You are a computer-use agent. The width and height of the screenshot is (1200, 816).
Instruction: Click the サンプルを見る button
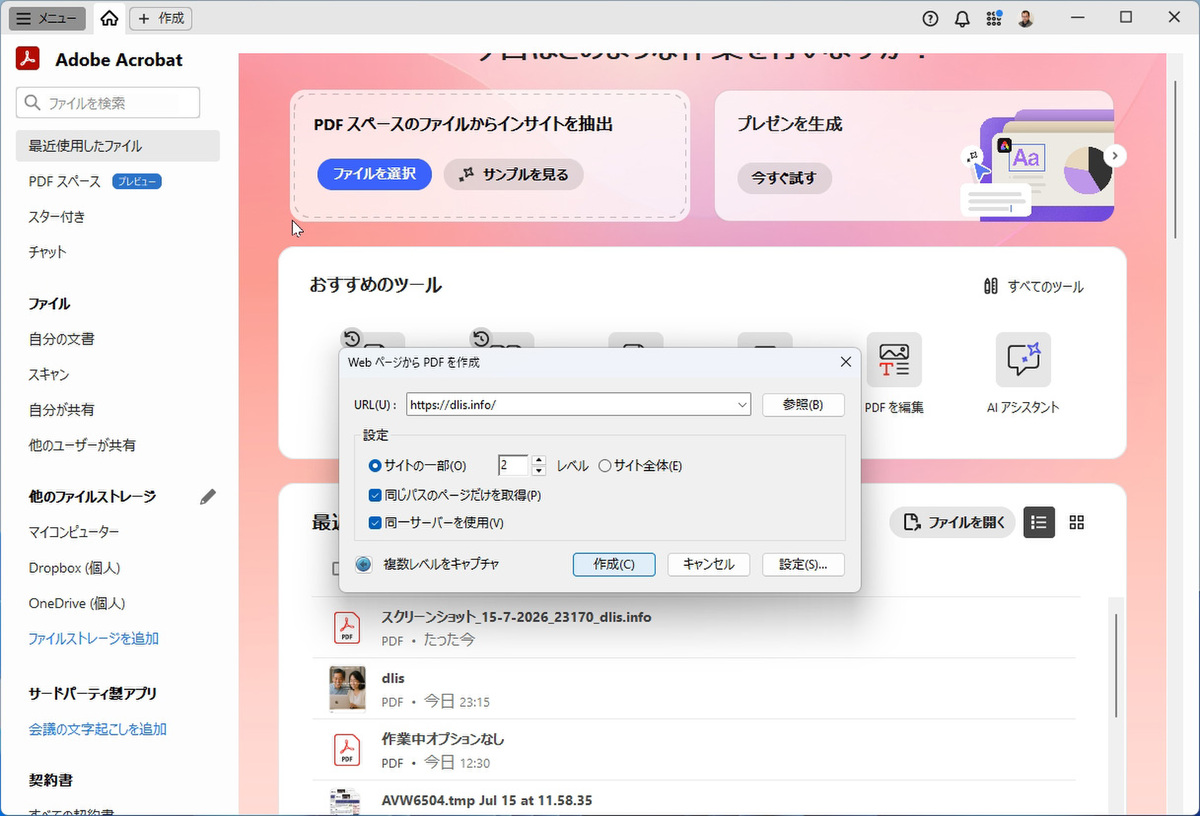[513, 174]
